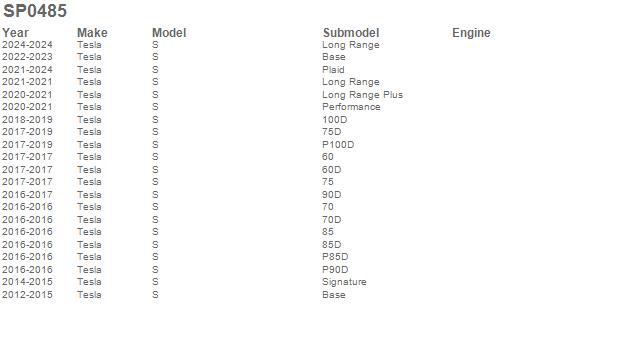Viewport: 628px width, 363px height.
Task: Select the 2024-2024 Long Range row year
Action: point(27,44)
